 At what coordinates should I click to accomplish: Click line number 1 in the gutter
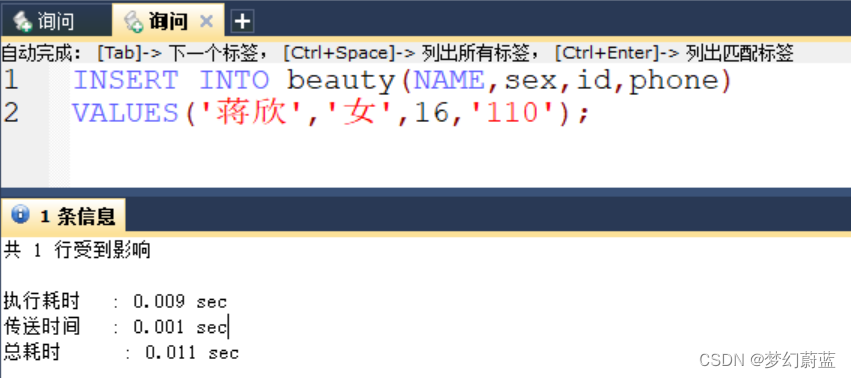pyautogui.click(x=11, y=80)
